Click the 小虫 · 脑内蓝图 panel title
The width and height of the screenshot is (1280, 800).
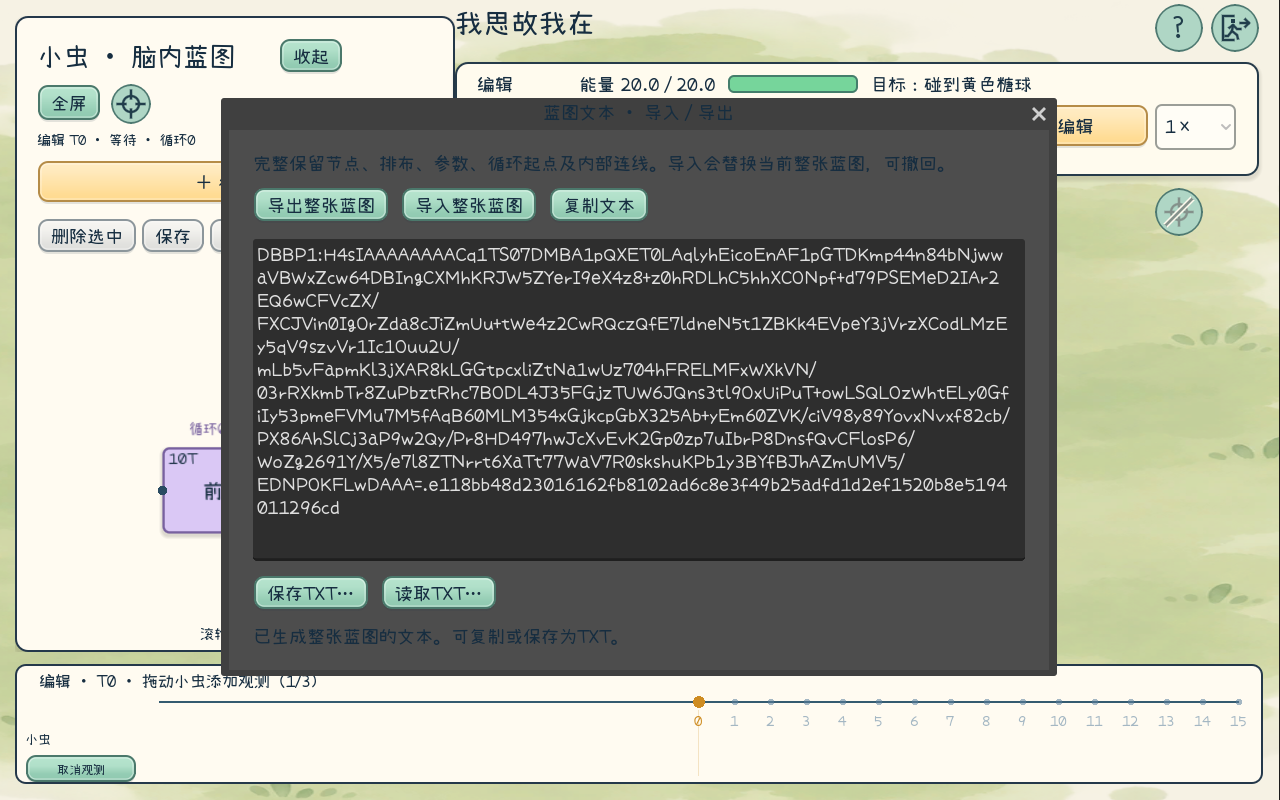click(x=138, y=57)
